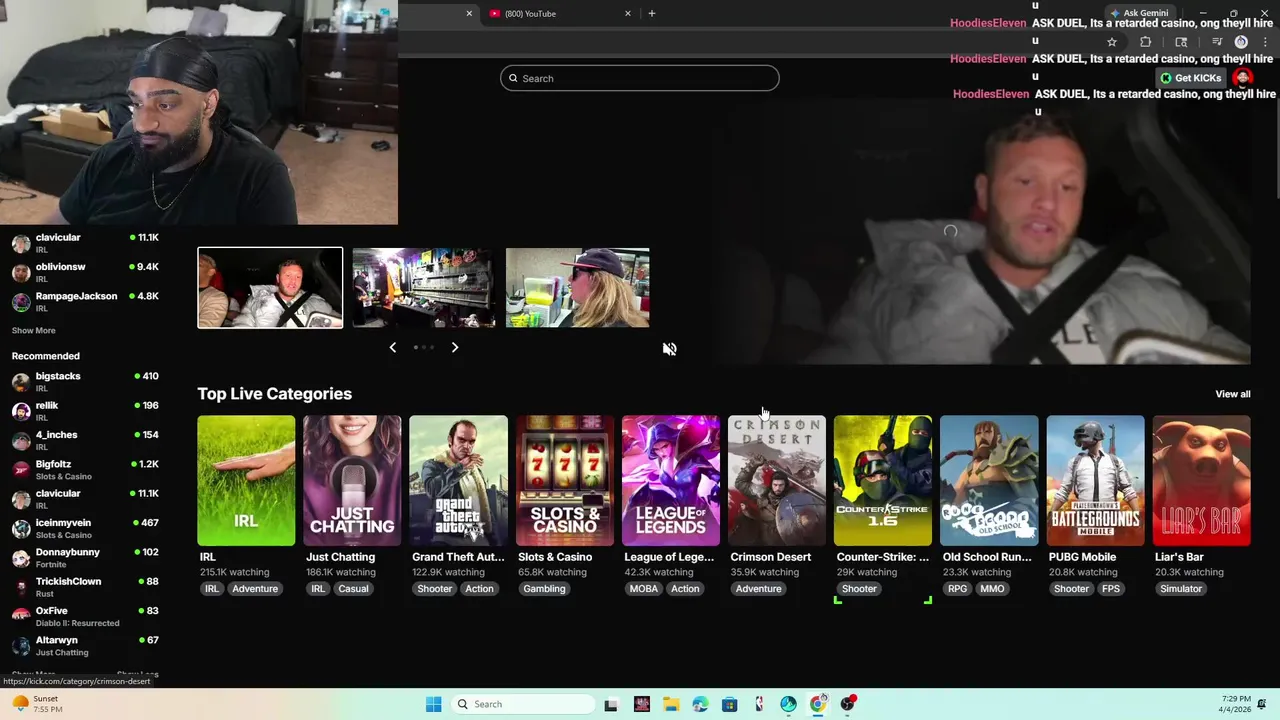Select the colorful room stream thumbnail
This screenshot has height=720, width=1280.
423,288
